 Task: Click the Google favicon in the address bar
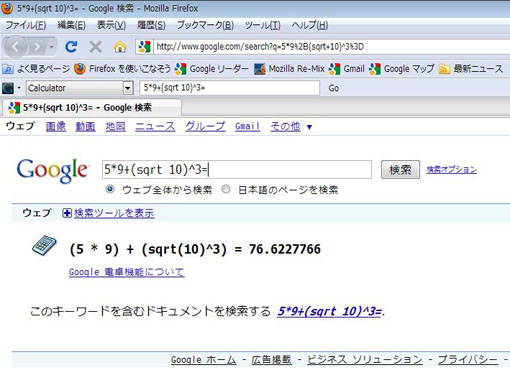[144, 47]
